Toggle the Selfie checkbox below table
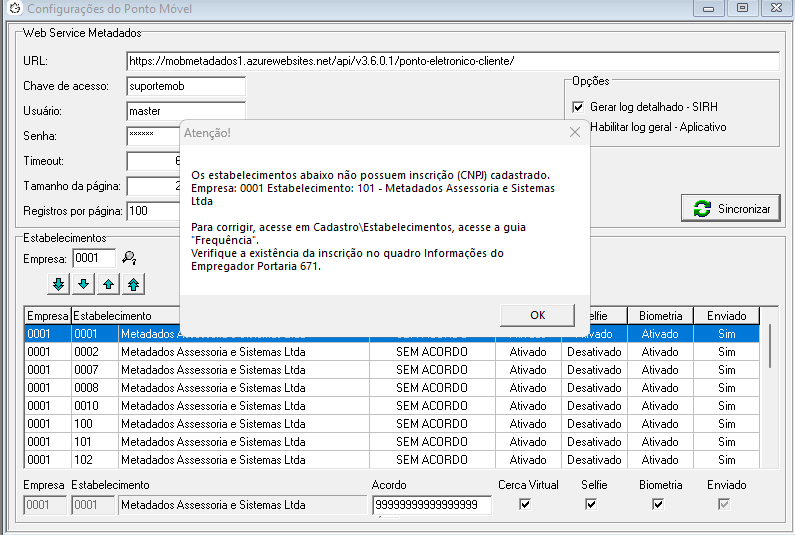795x535 pixels. click(x=592, y=505)
